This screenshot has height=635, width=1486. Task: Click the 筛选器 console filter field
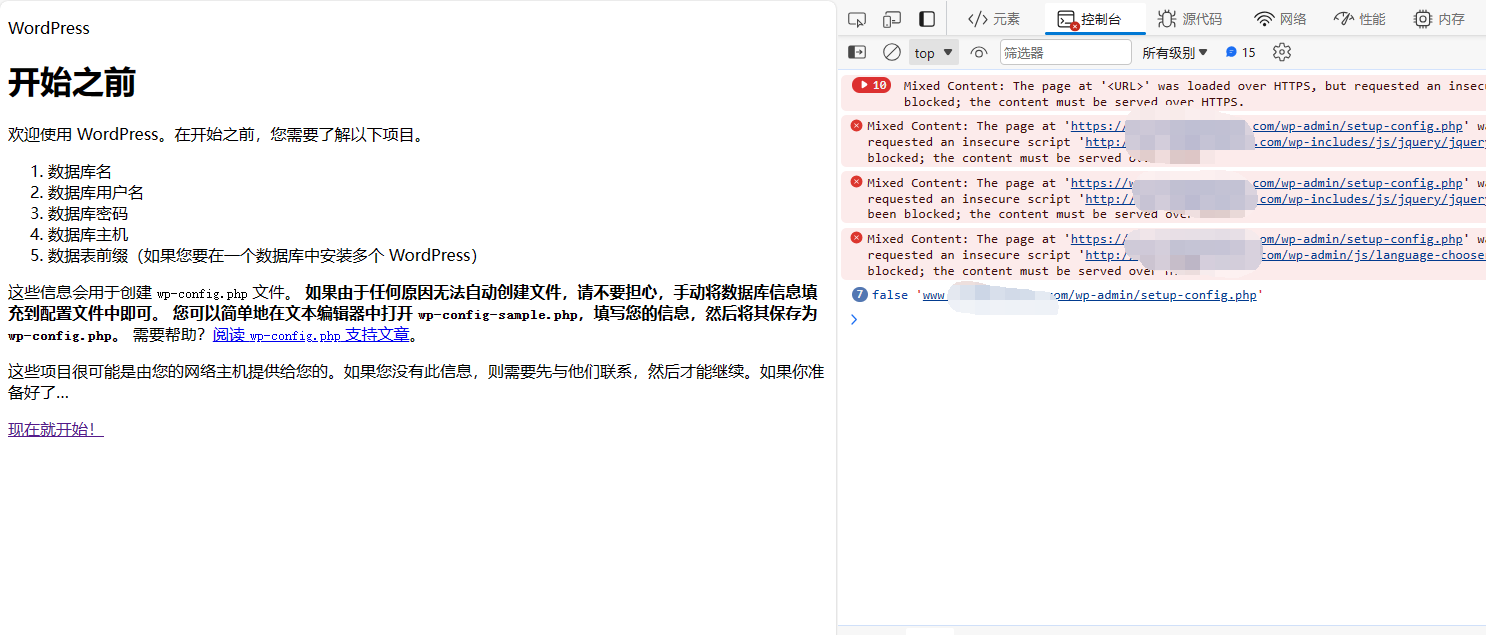tap(1064, 51)
